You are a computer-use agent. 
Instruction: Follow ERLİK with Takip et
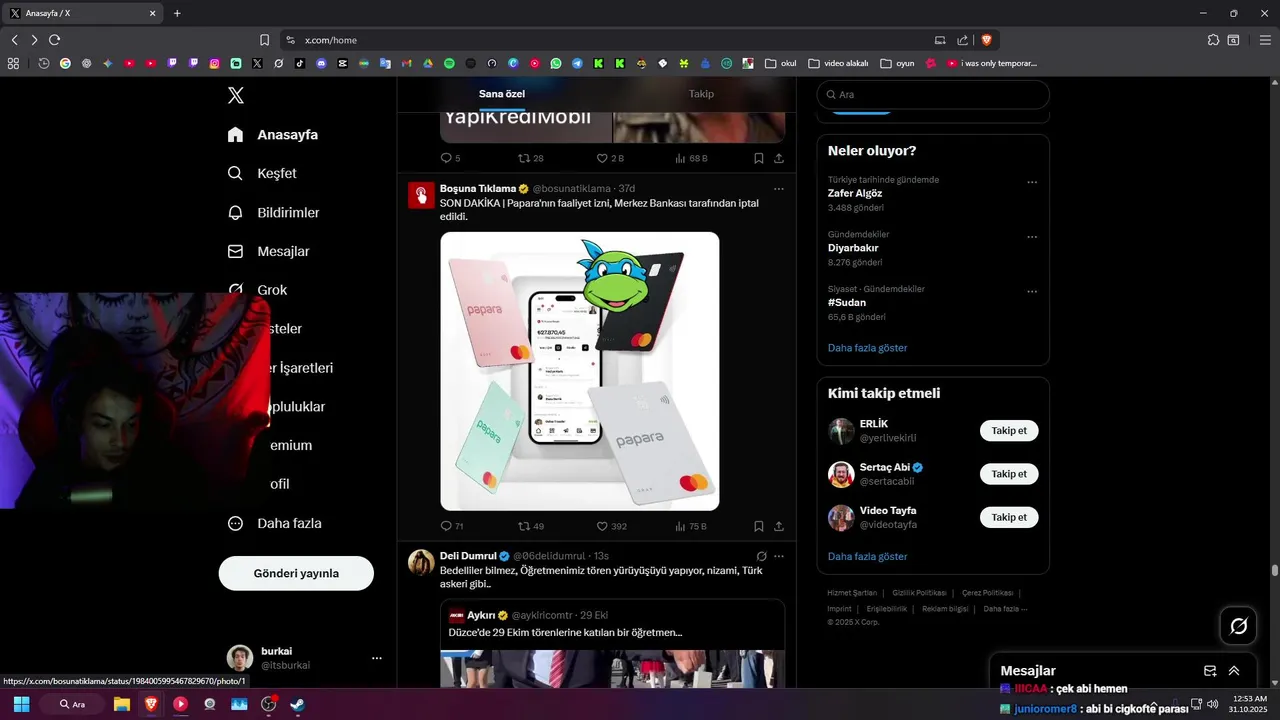click(x=1009, y=431)
